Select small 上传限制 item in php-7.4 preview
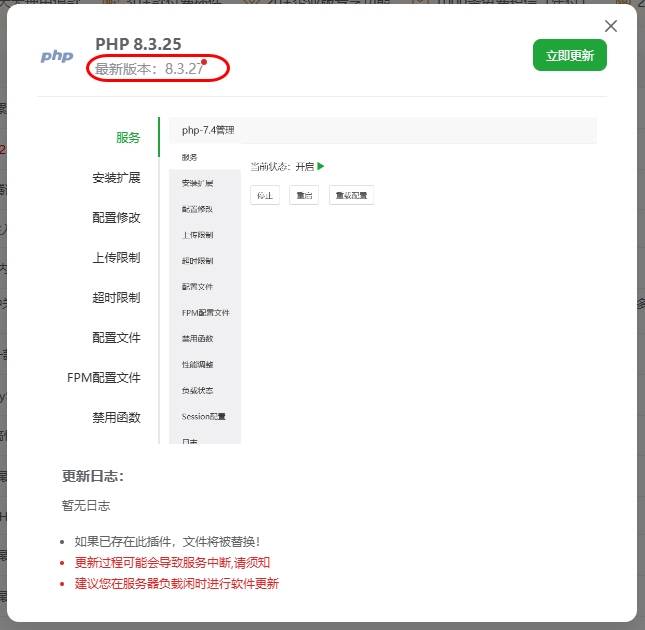The width and height of the screenshot is (645, 630). (197, 235)
